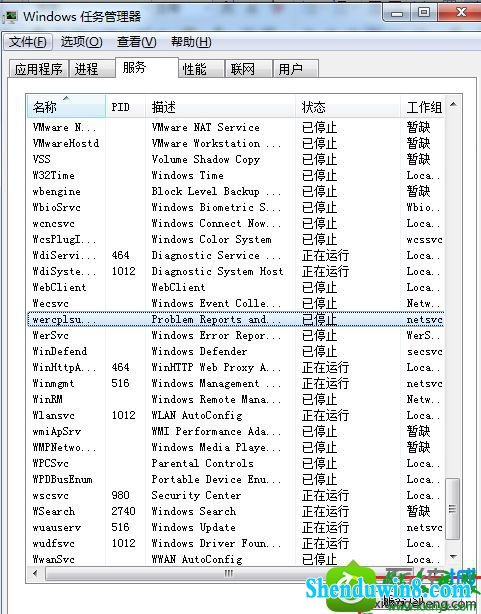Select the WwanSvc service row

236,559
